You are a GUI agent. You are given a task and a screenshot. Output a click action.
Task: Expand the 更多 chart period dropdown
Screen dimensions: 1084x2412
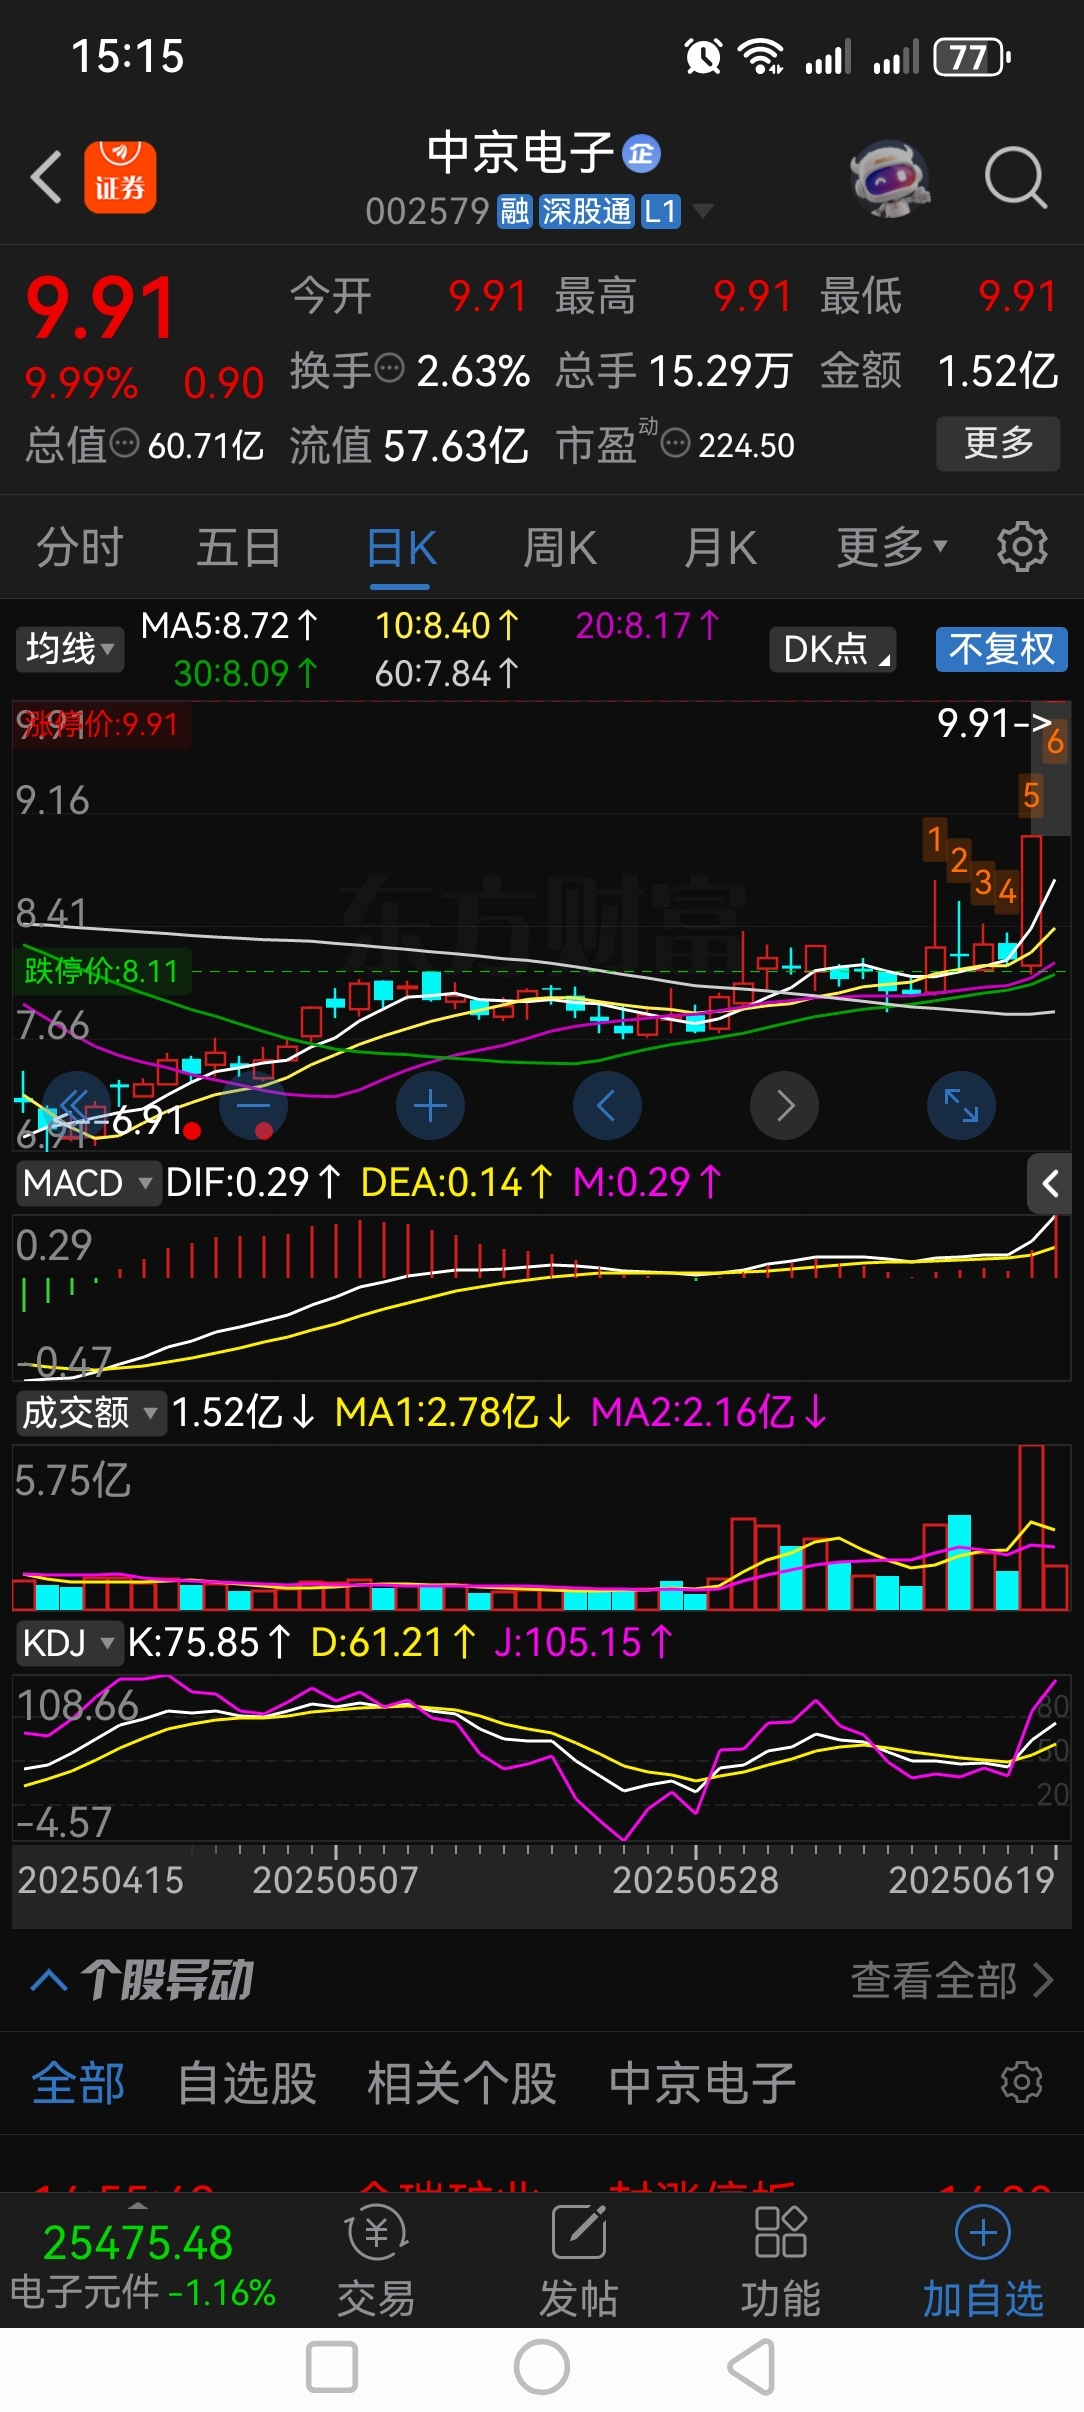coord(891,548)
